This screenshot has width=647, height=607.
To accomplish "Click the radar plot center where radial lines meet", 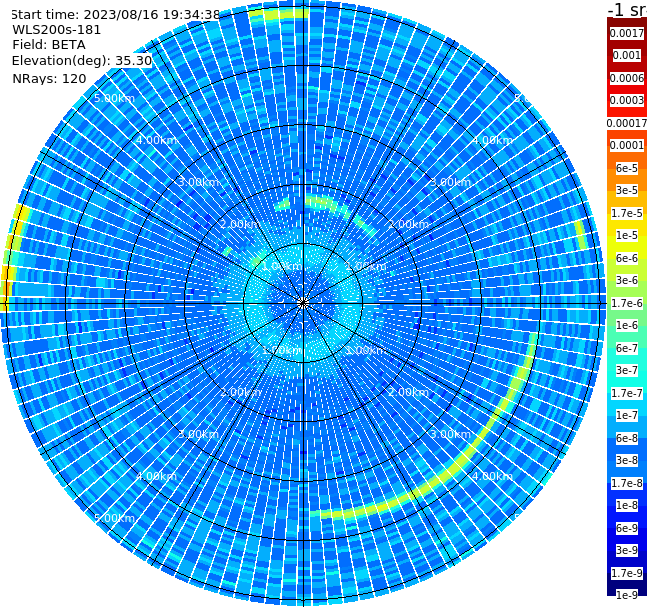I will tap(303, 303).
